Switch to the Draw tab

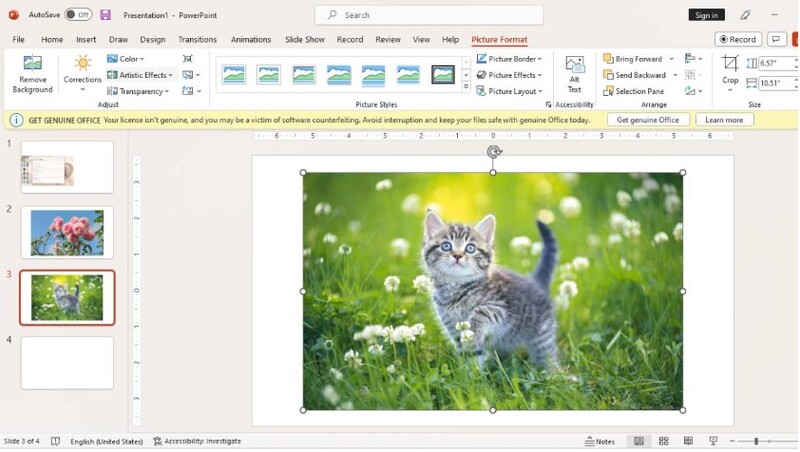tap(118, 39)
